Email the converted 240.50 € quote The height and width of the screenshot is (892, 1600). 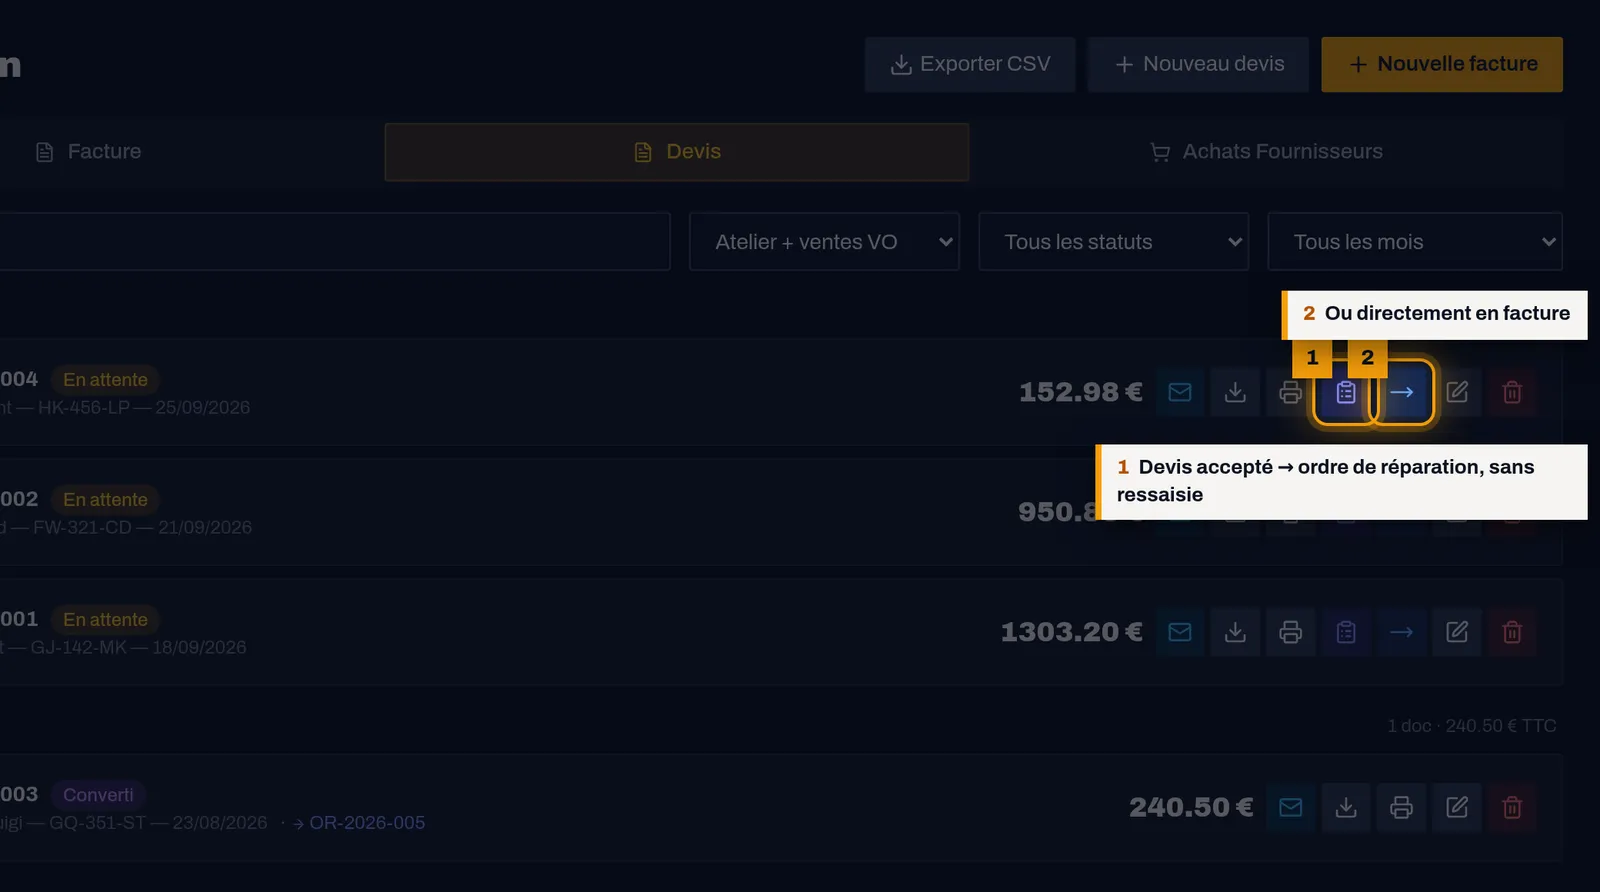1291,807
